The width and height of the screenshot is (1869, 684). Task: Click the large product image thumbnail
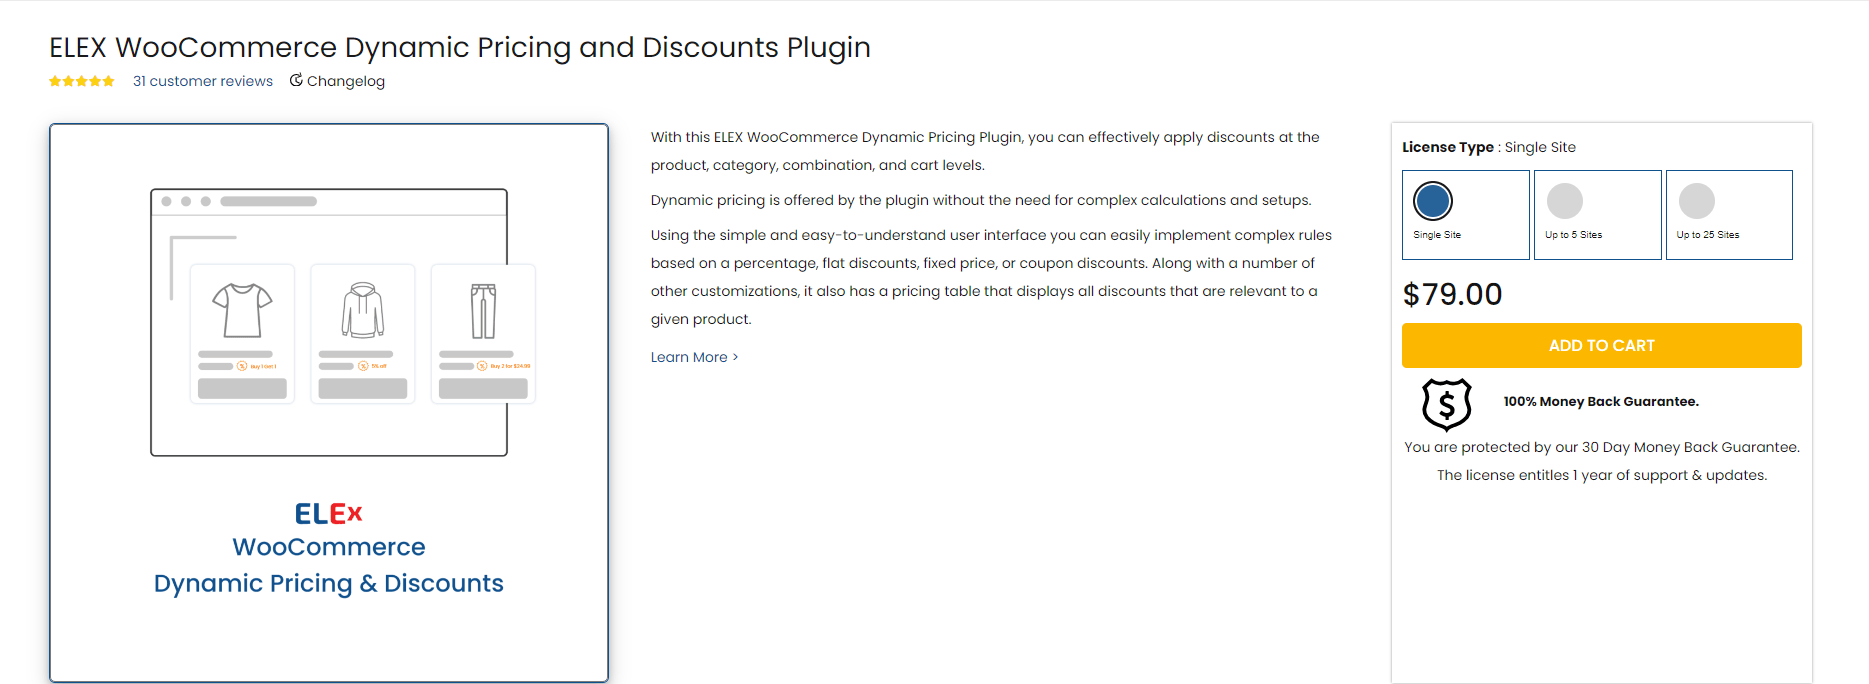(x=328, y=400)
